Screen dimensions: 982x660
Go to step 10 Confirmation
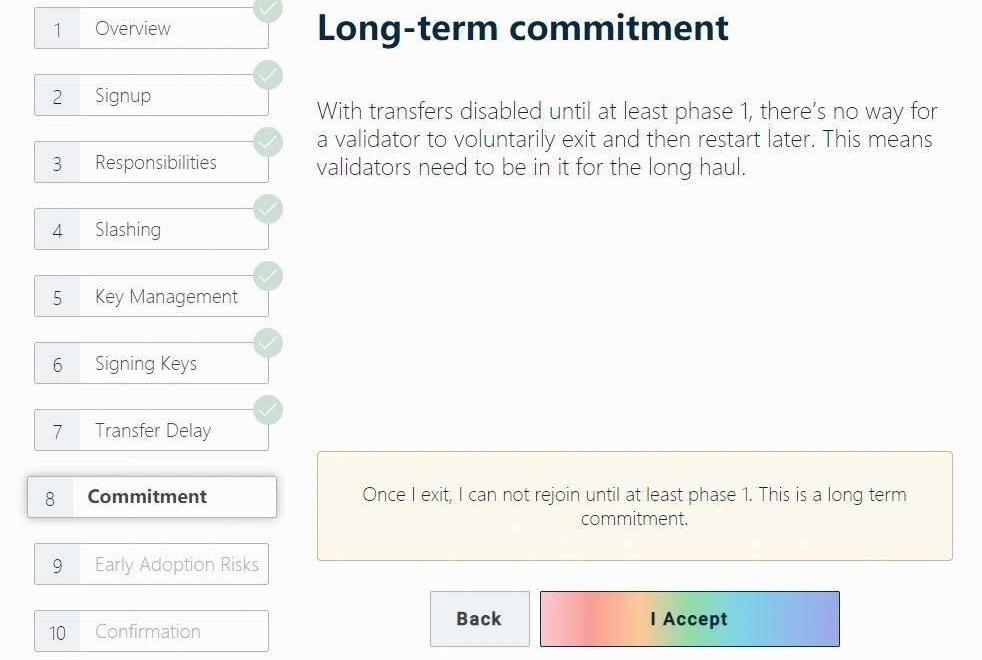pyautogui.click(x=151, y=632)
